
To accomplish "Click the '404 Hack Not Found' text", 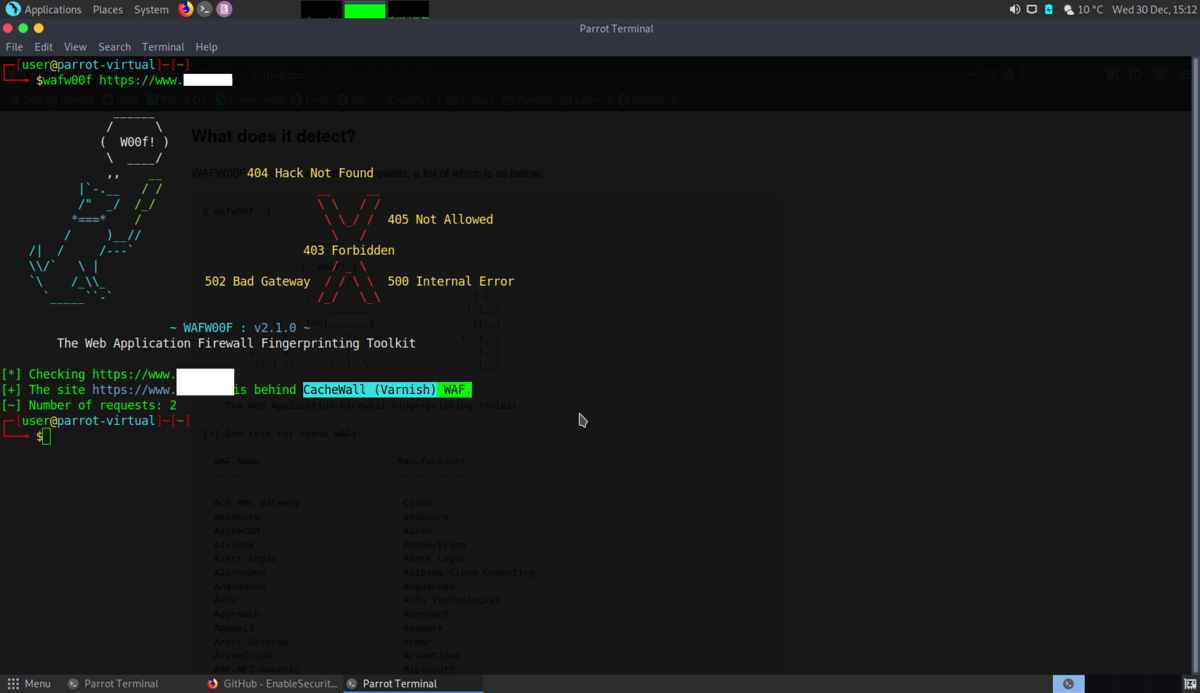I will 310,173.
